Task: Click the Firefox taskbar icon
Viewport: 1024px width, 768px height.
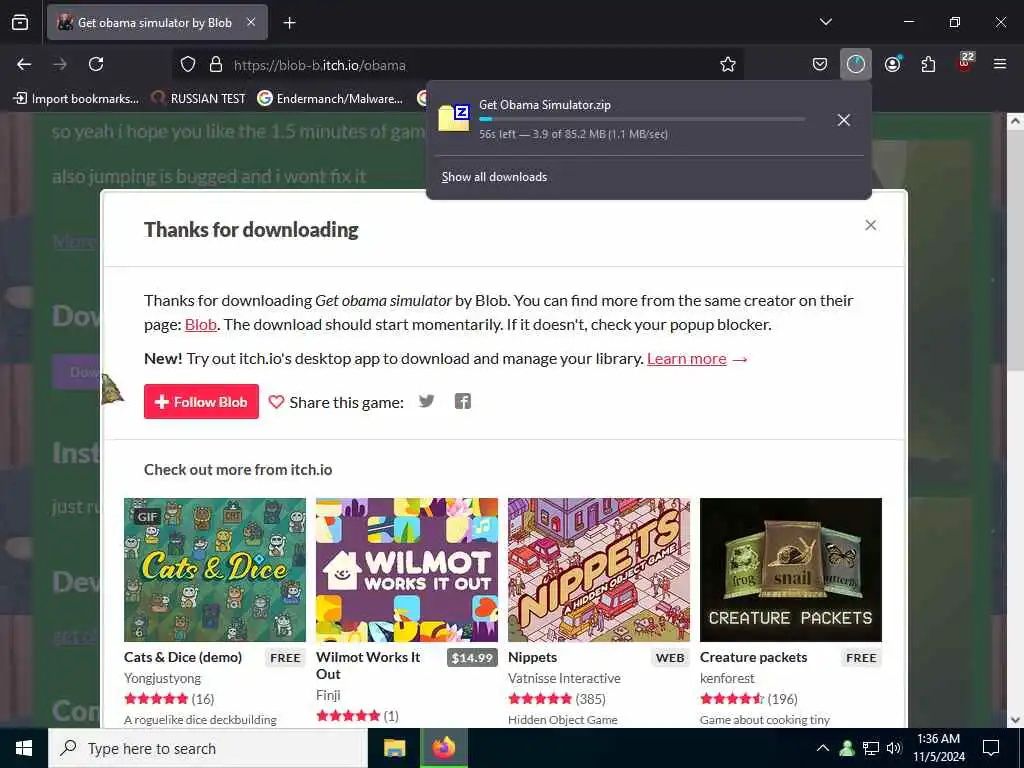Action: pos(444,748)
